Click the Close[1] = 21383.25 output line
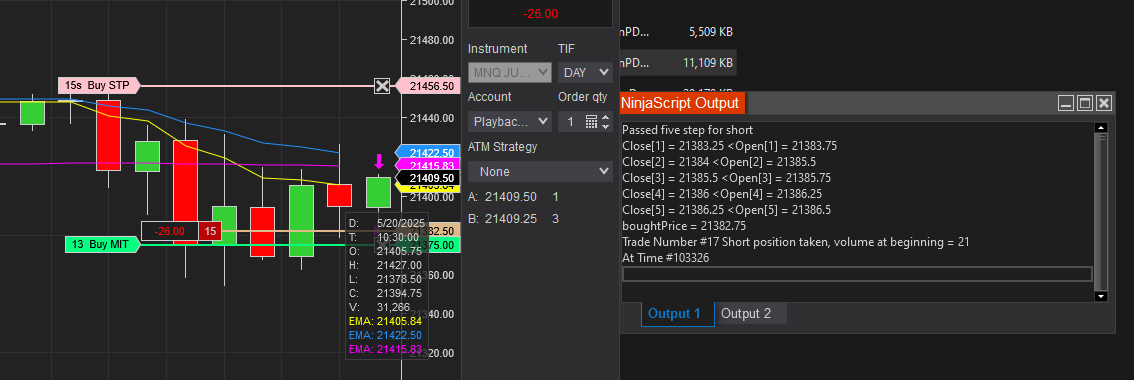The height and width of the screenshot is (380, 1134). [x=729, y=146]
